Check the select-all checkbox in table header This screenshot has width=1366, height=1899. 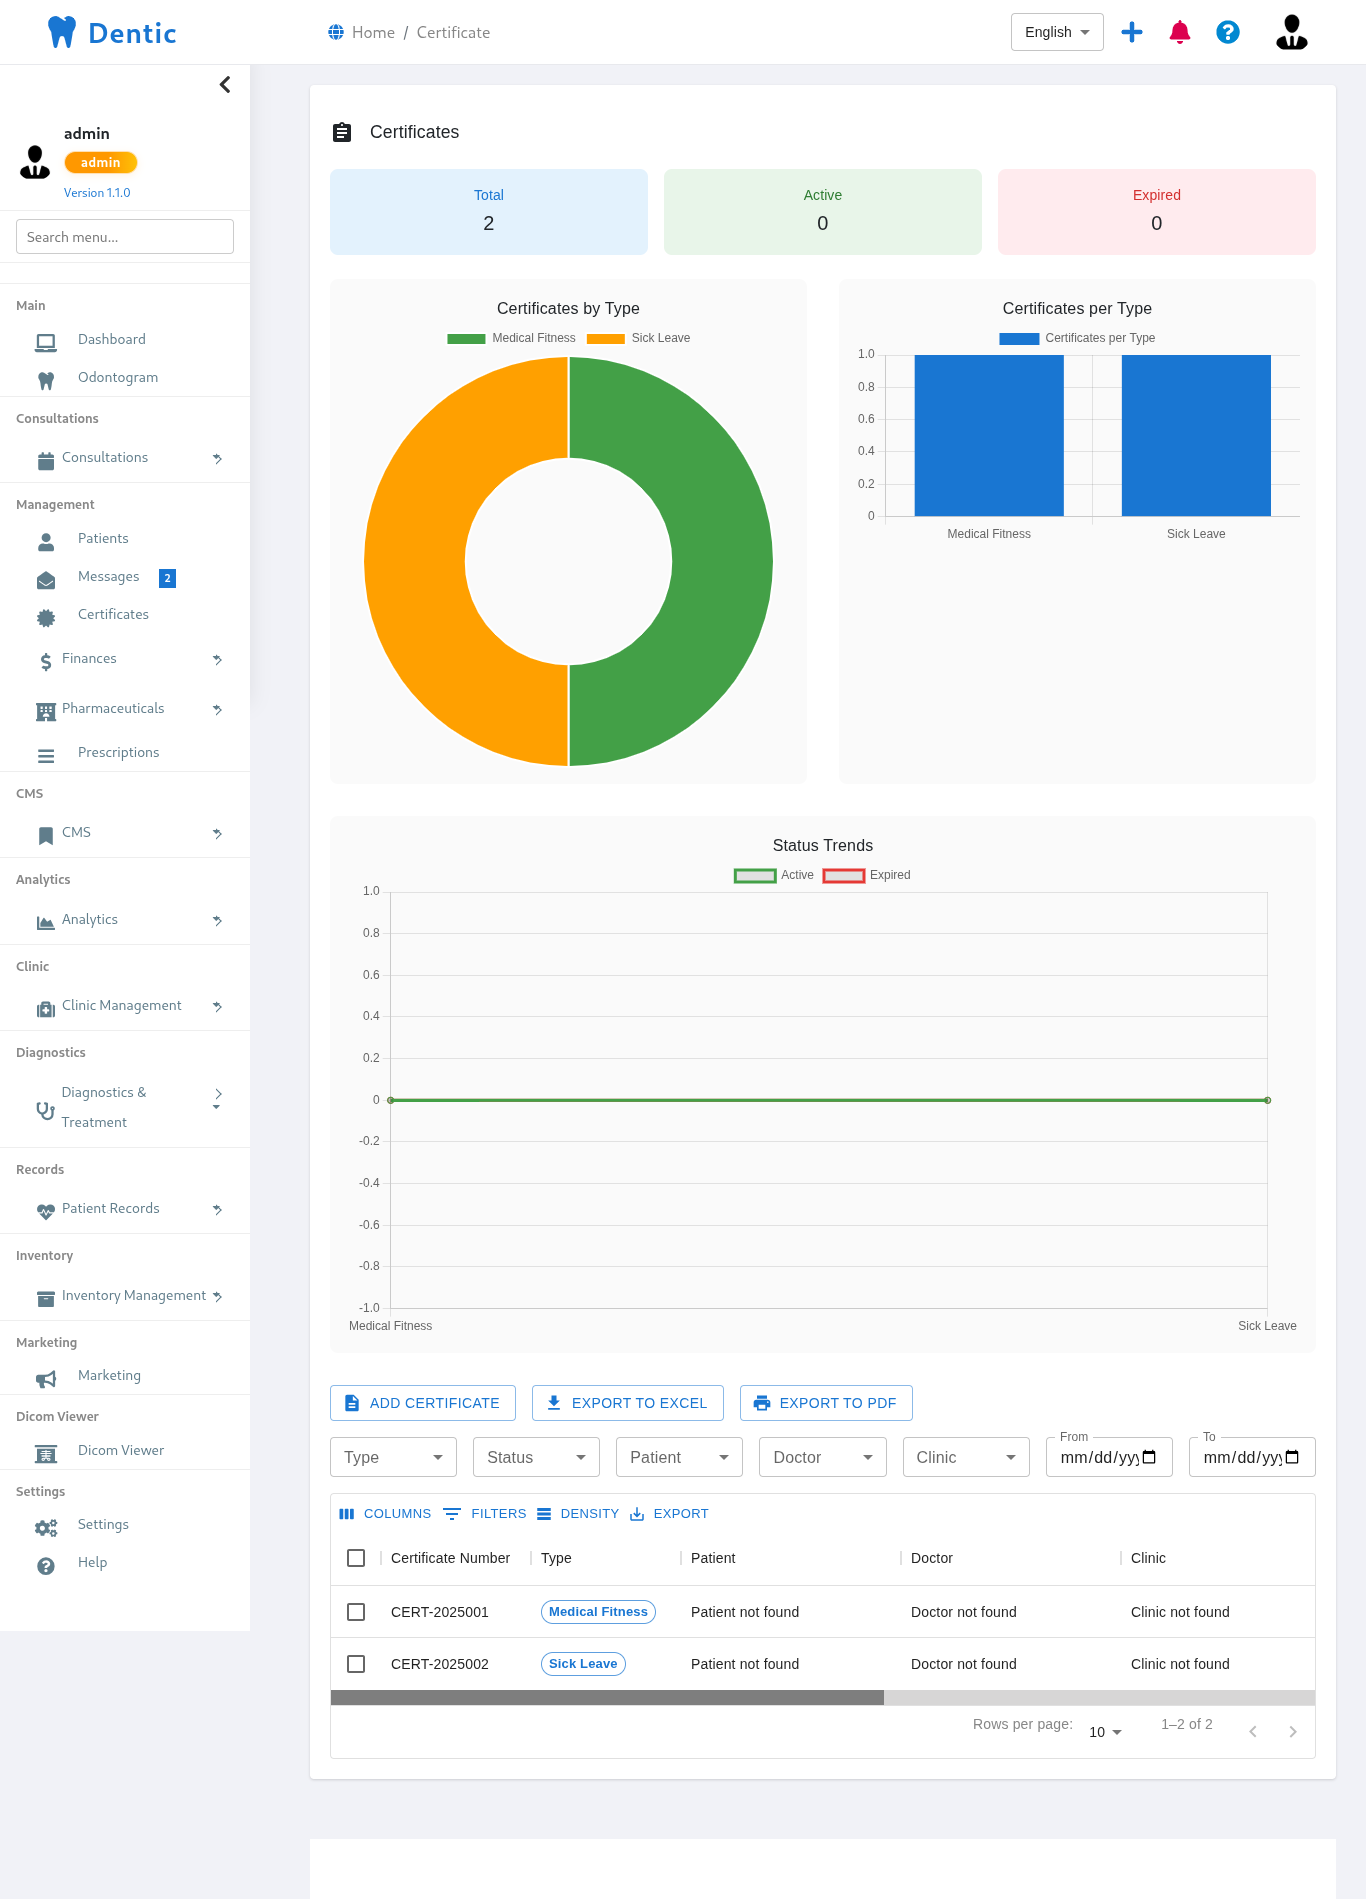[356, 1558]
